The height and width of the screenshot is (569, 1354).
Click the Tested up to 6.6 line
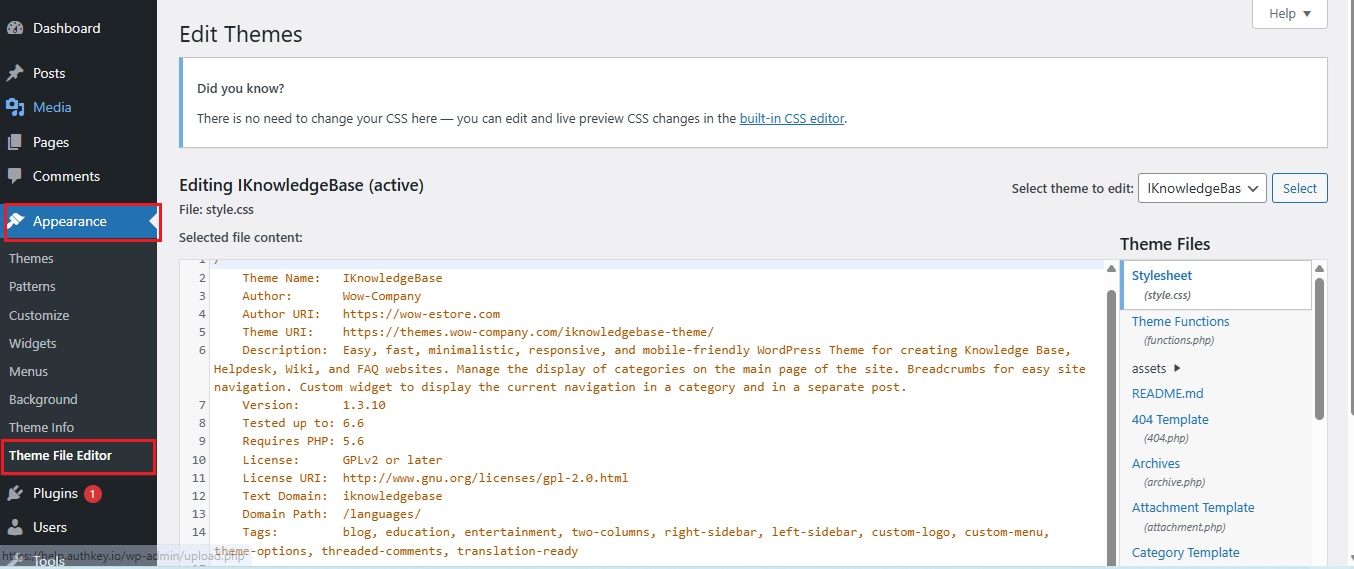point(303,423)
